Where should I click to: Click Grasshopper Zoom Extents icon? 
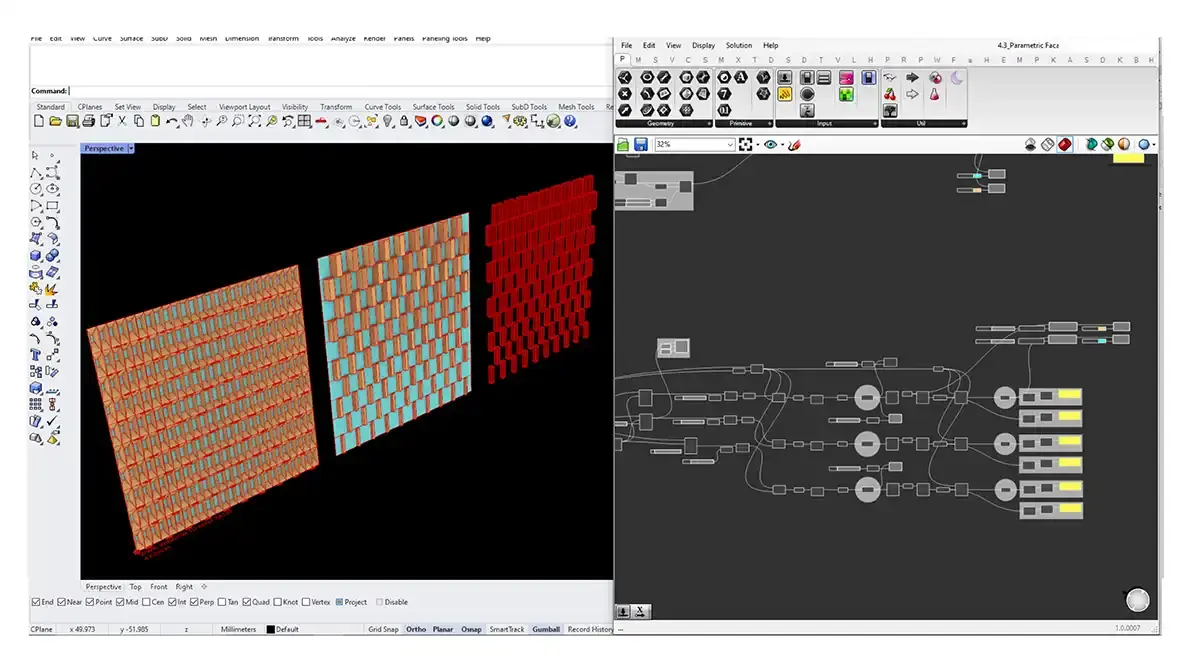coord(745,145)
